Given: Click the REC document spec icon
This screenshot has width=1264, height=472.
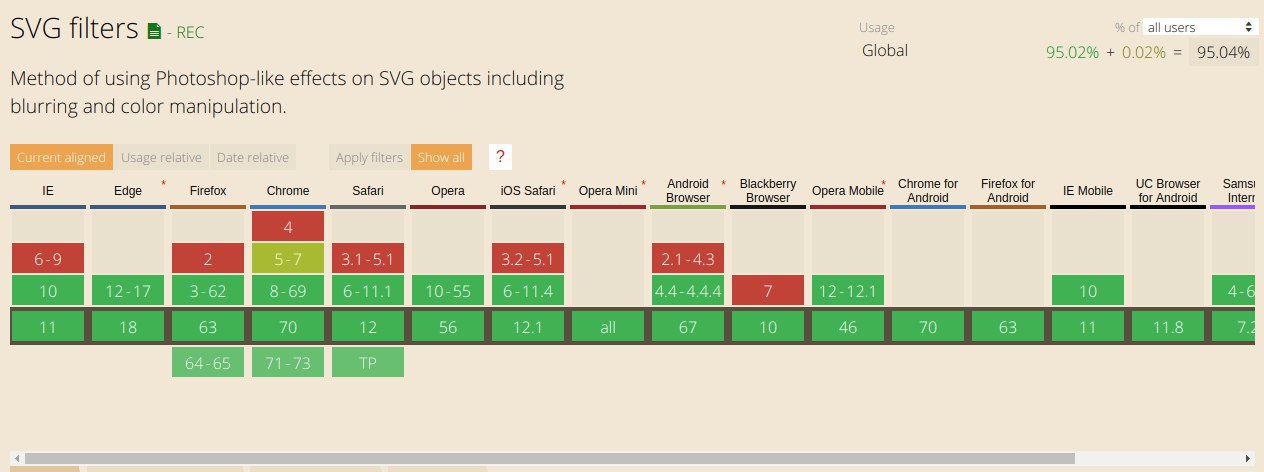Looking at the screenshot, I should (154, 32).
